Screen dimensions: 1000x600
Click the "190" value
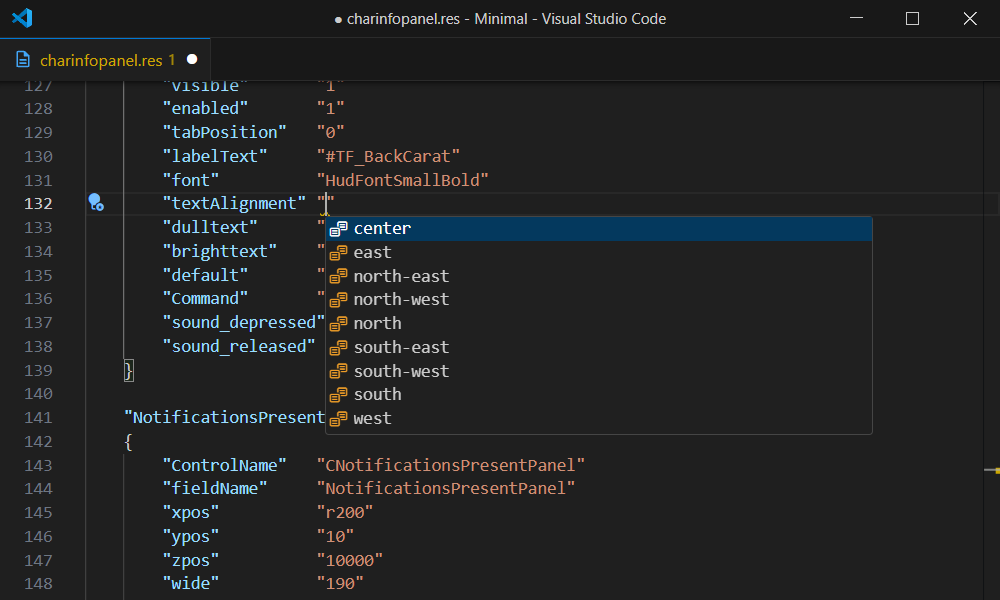tap(341, 583)
